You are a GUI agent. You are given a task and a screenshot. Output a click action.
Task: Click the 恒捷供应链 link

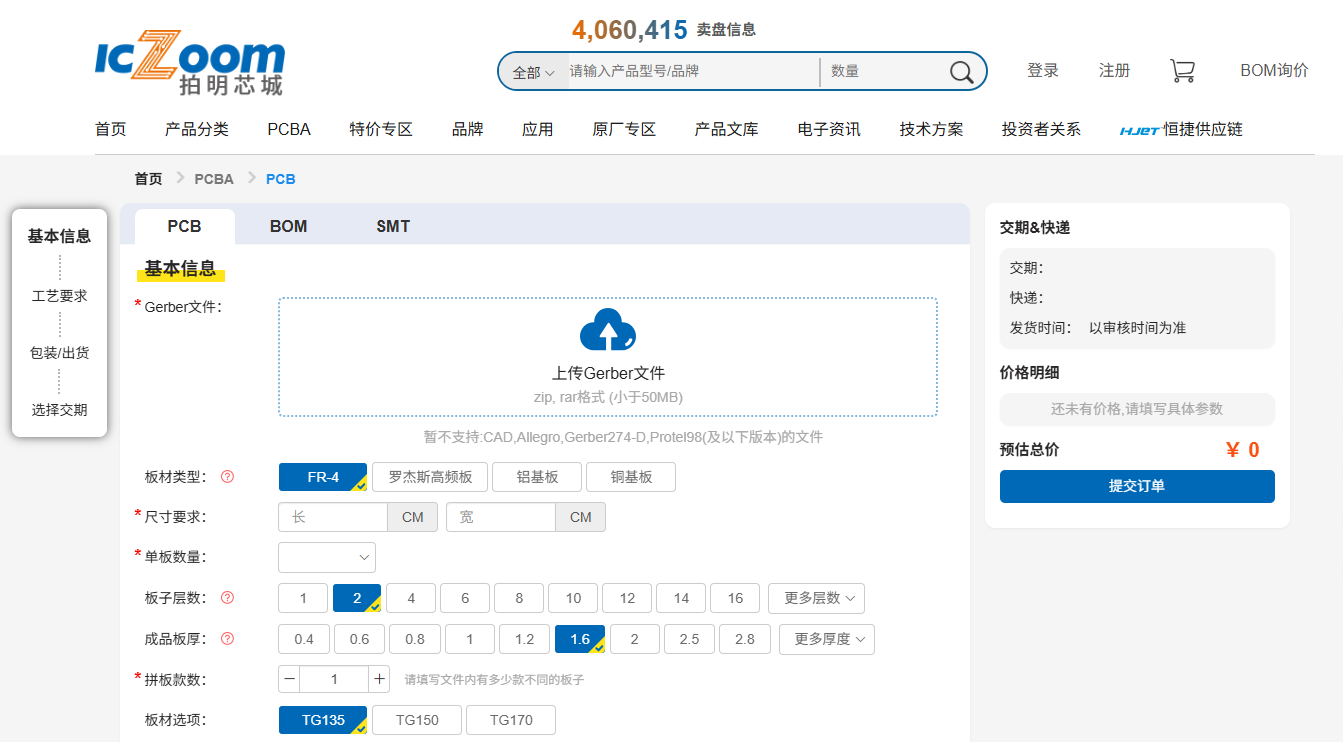(1181, 129)
